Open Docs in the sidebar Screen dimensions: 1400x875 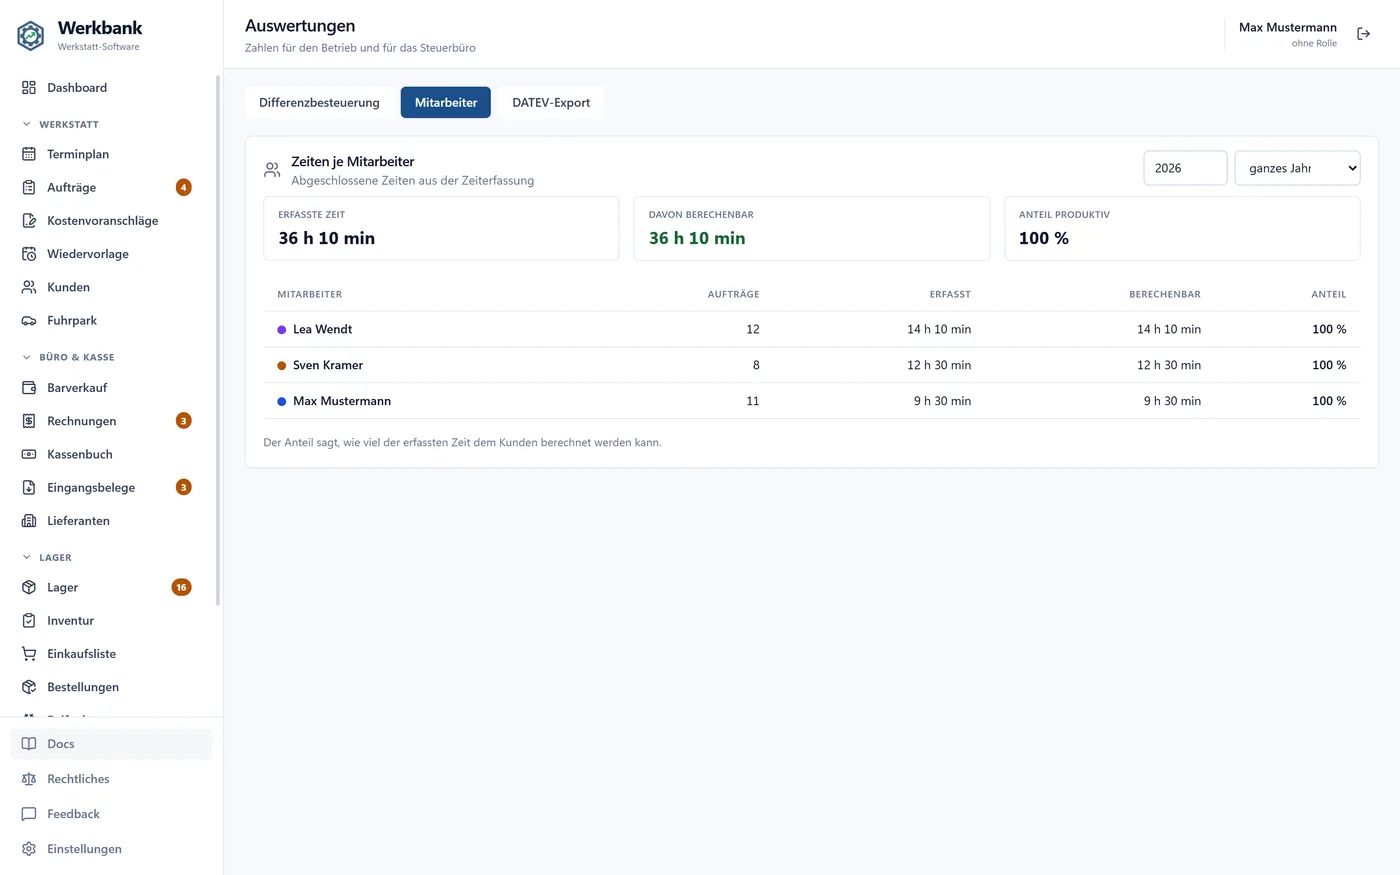pos(111,744)
